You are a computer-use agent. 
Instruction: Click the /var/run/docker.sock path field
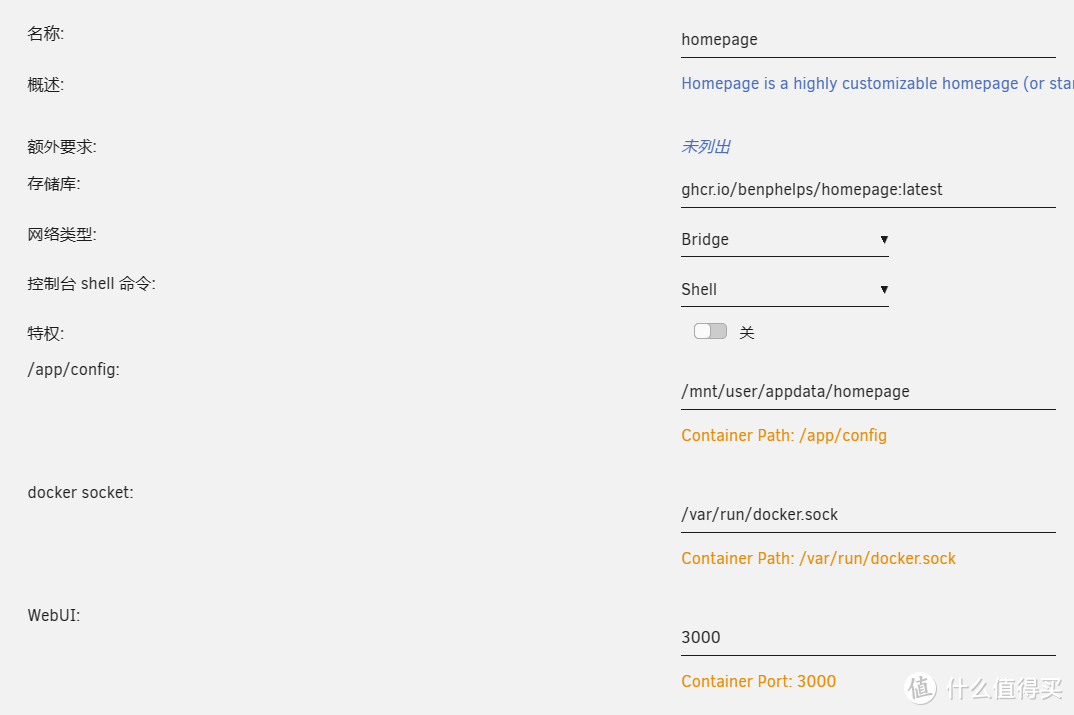click(867, 515)
